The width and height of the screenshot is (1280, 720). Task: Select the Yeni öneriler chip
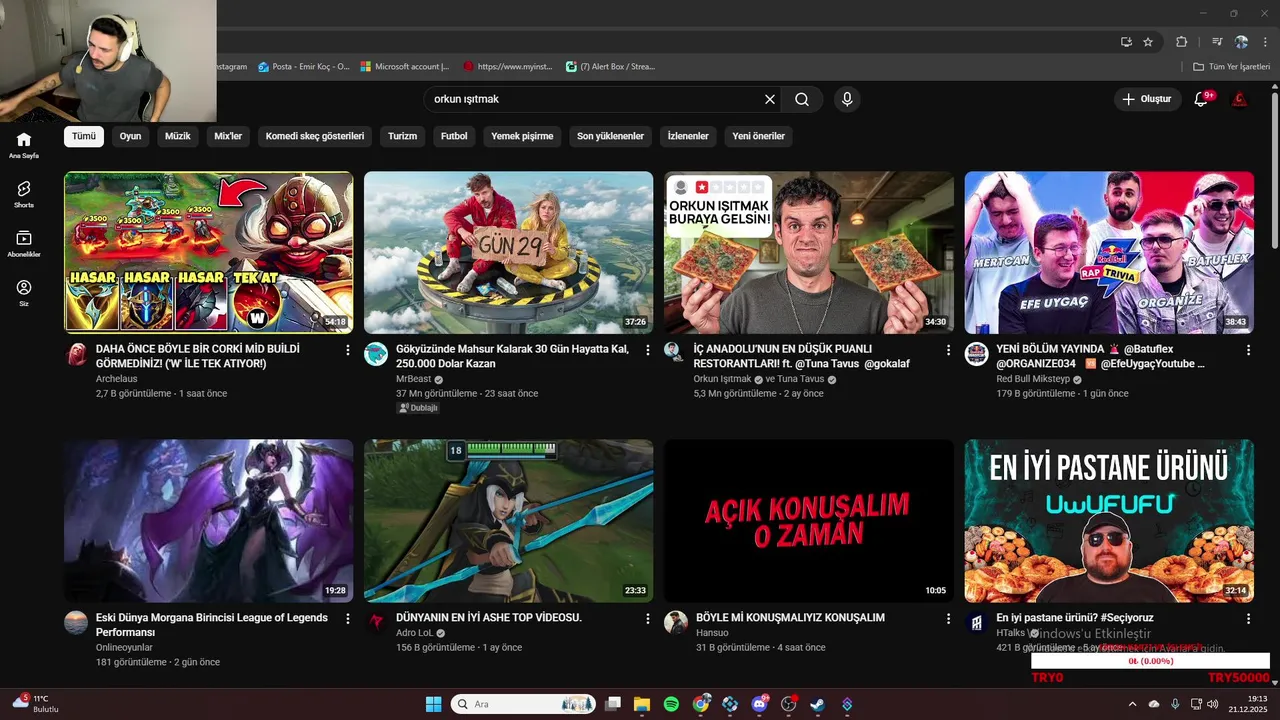point(759,136)
